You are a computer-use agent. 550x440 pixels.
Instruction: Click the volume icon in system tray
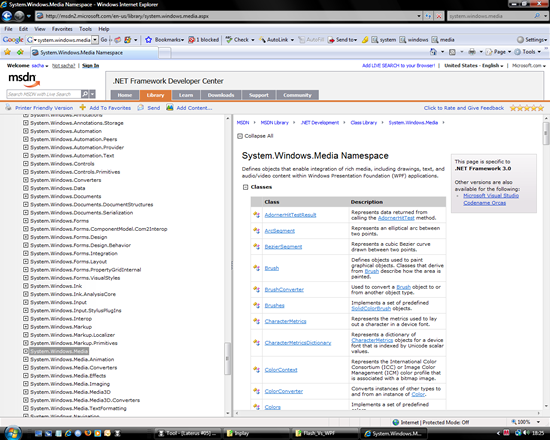(x=526, y=433)
